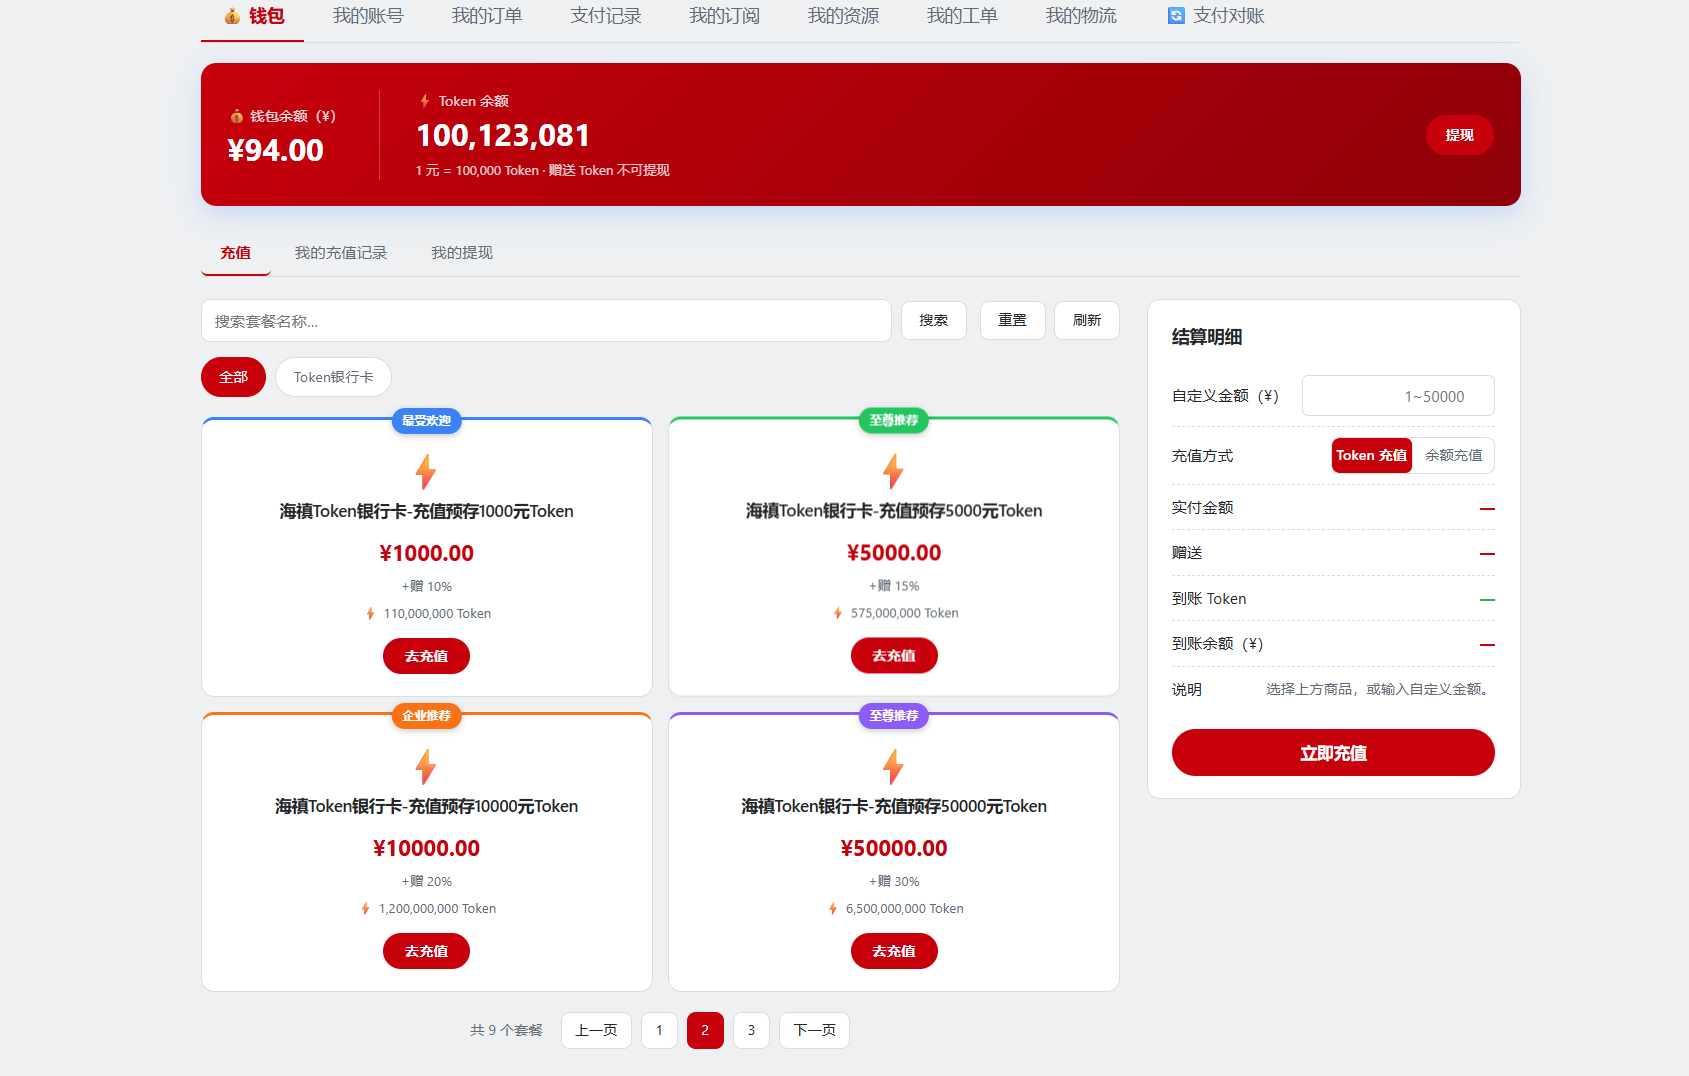The height and width of the screenshot is (1076, 1689).
Task: Click title 海積Token银行卡-充值预存10000元Token
Action: 426,806
